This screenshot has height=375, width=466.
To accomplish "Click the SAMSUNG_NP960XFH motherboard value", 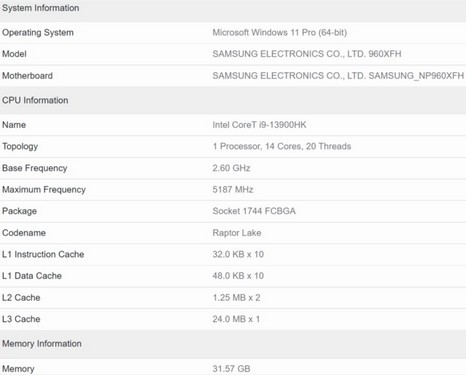I will tap(338, 76).
